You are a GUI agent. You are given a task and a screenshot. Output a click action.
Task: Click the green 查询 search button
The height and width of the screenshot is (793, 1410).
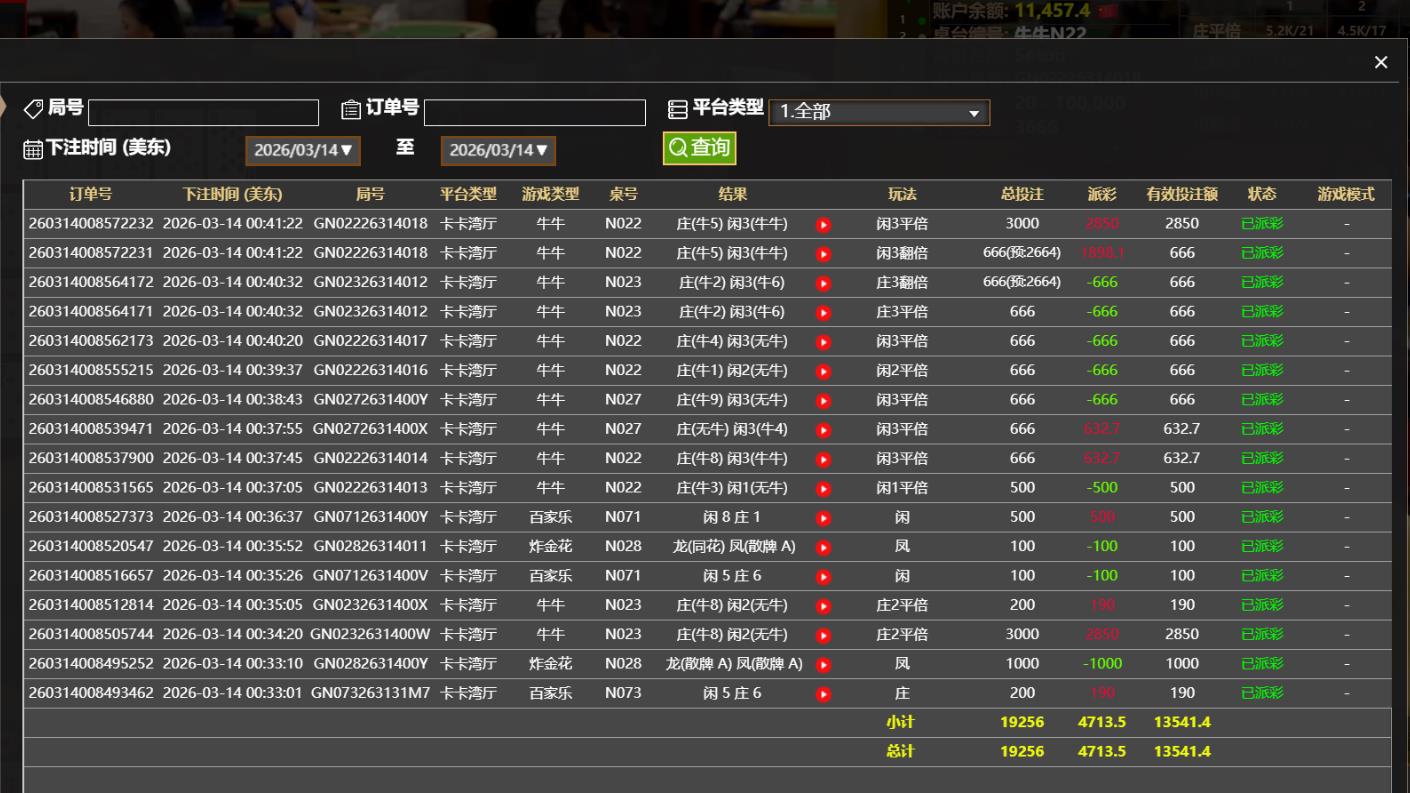[x=699, y=148]
